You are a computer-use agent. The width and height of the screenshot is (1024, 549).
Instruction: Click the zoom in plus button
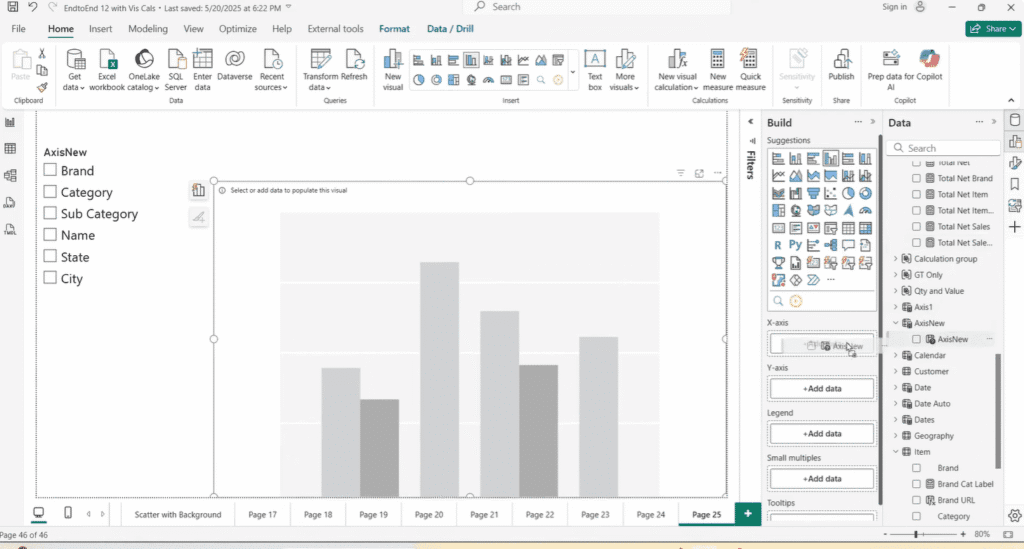[x=963, y=534]
